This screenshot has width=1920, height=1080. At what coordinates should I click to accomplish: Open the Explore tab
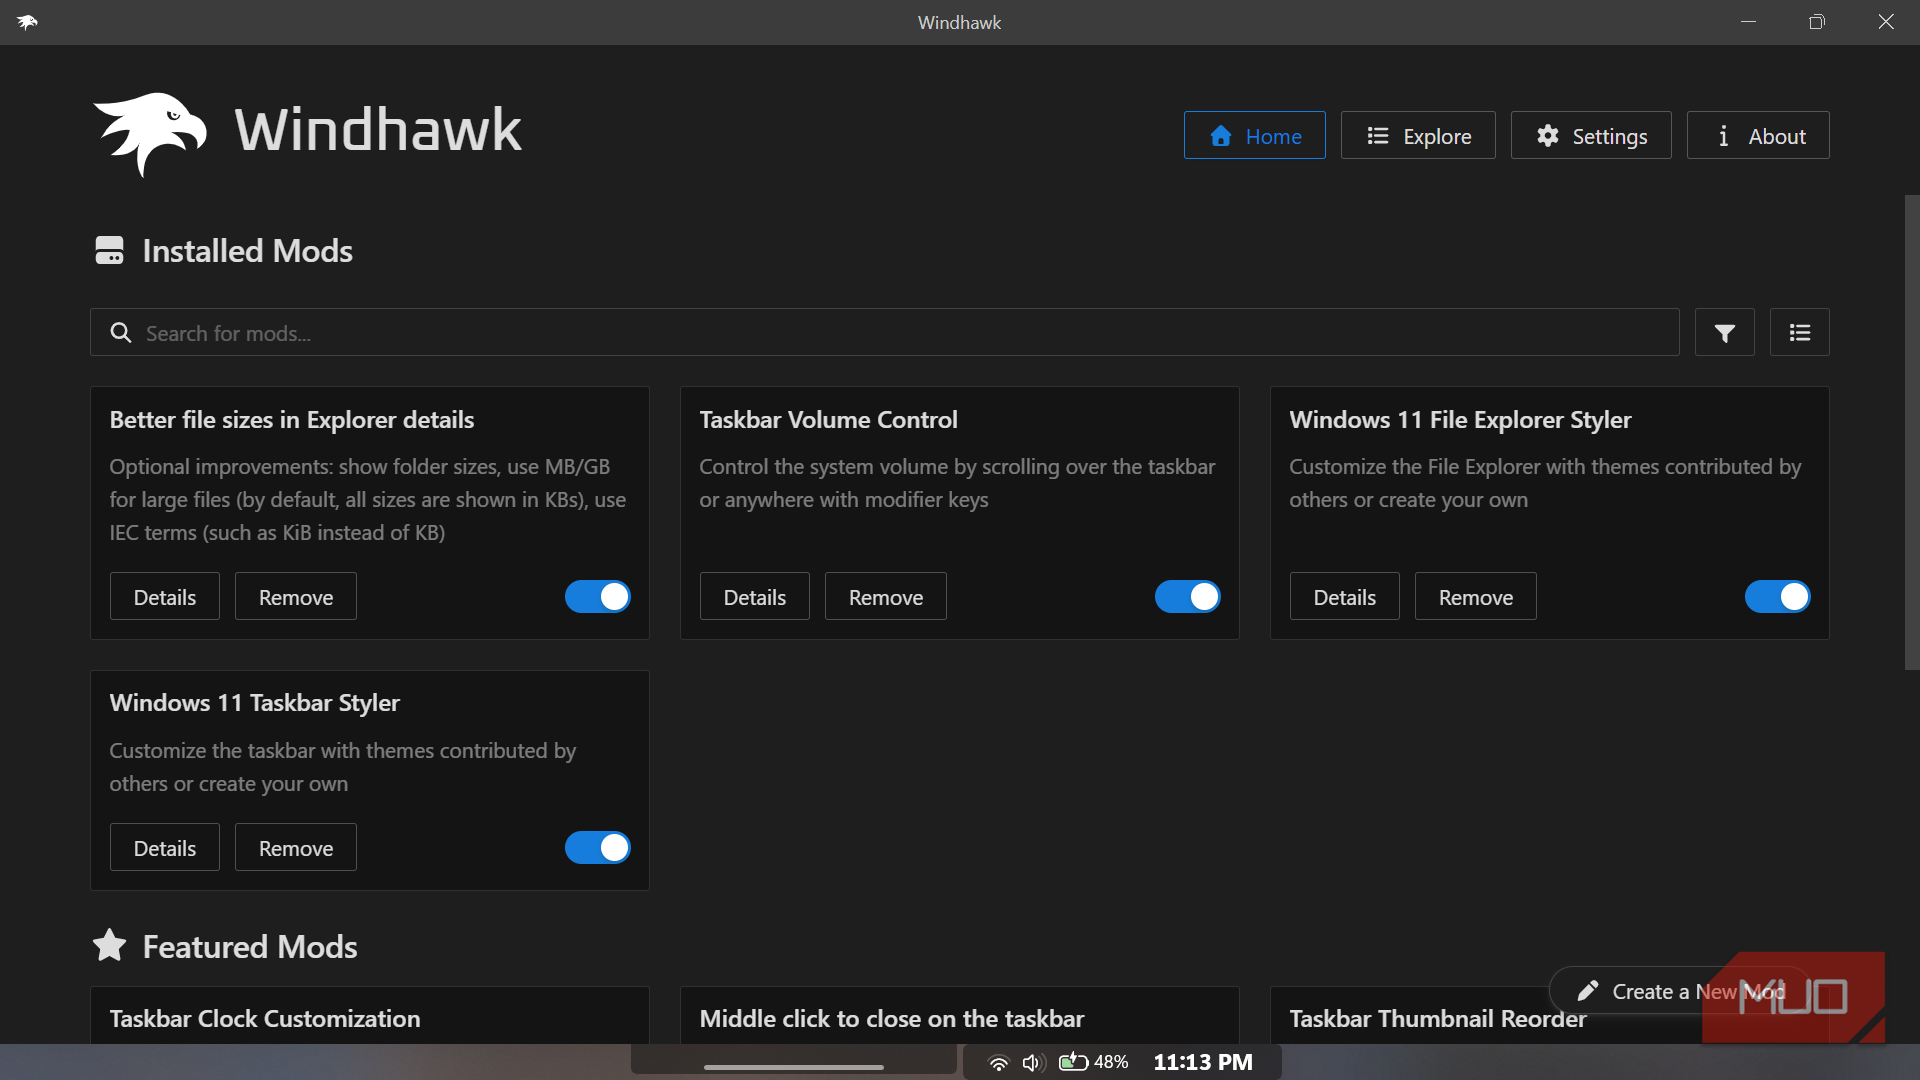click(x=1418, y=136)
